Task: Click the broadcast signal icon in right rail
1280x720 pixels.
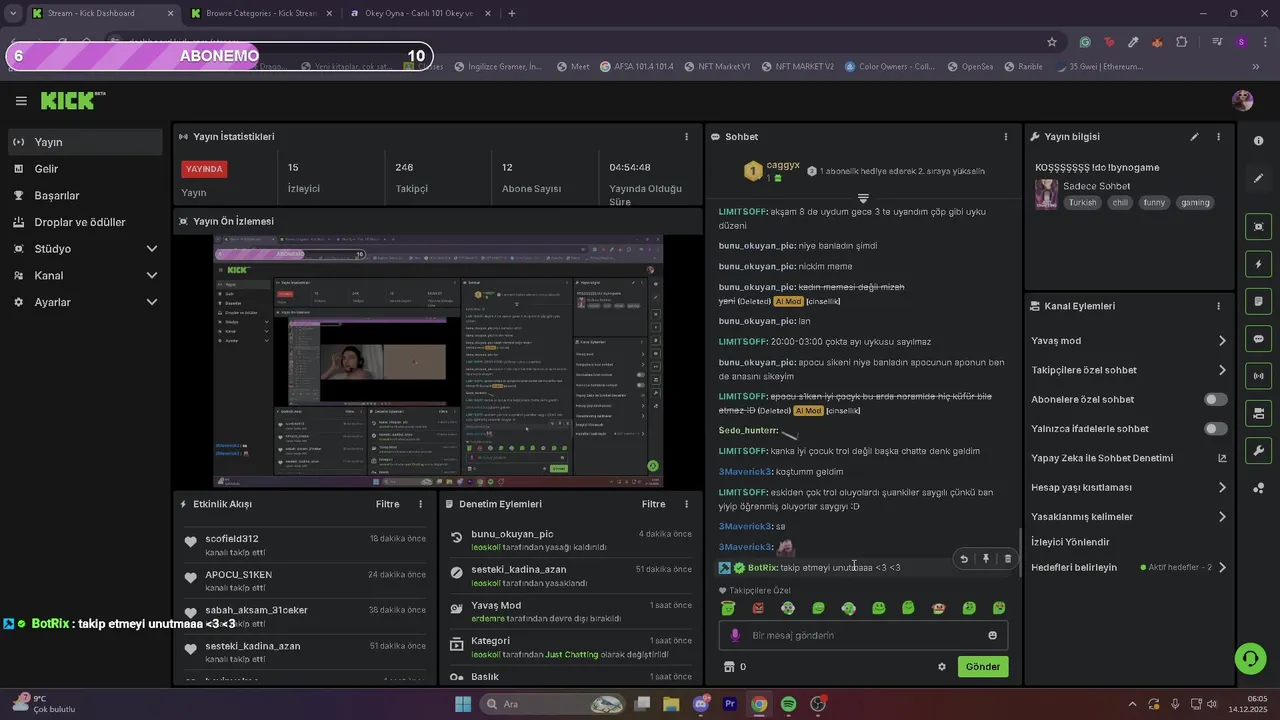Action: tap(1258, 376)
